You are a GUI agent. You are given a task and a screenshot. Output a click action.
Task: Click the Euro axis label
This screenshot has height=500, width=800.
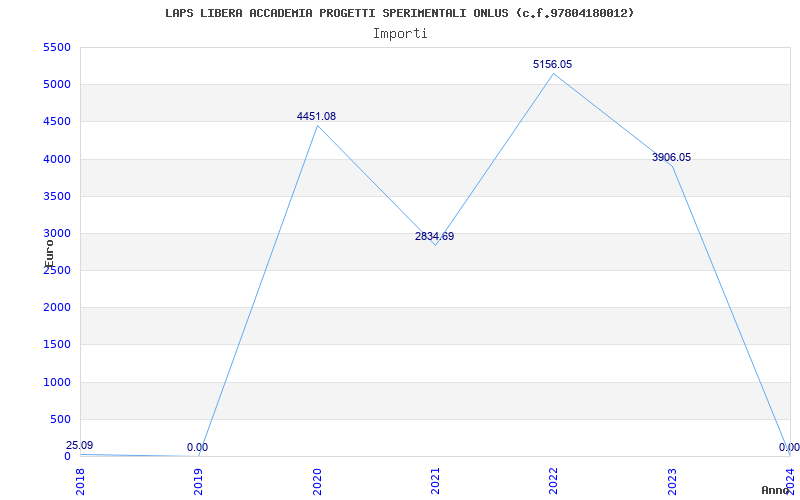(x=49, y=254)
